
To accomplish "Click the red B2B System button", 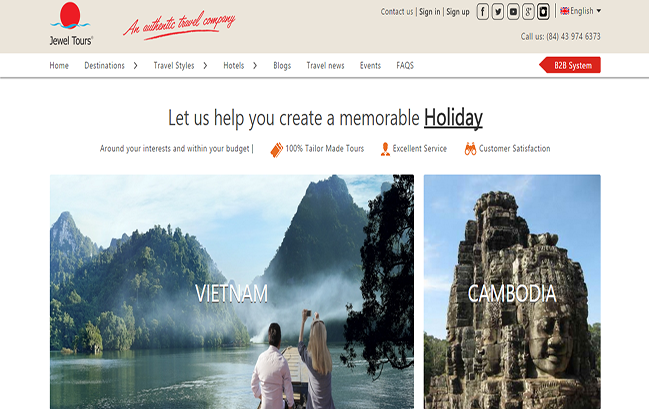I will click(570, 65).
